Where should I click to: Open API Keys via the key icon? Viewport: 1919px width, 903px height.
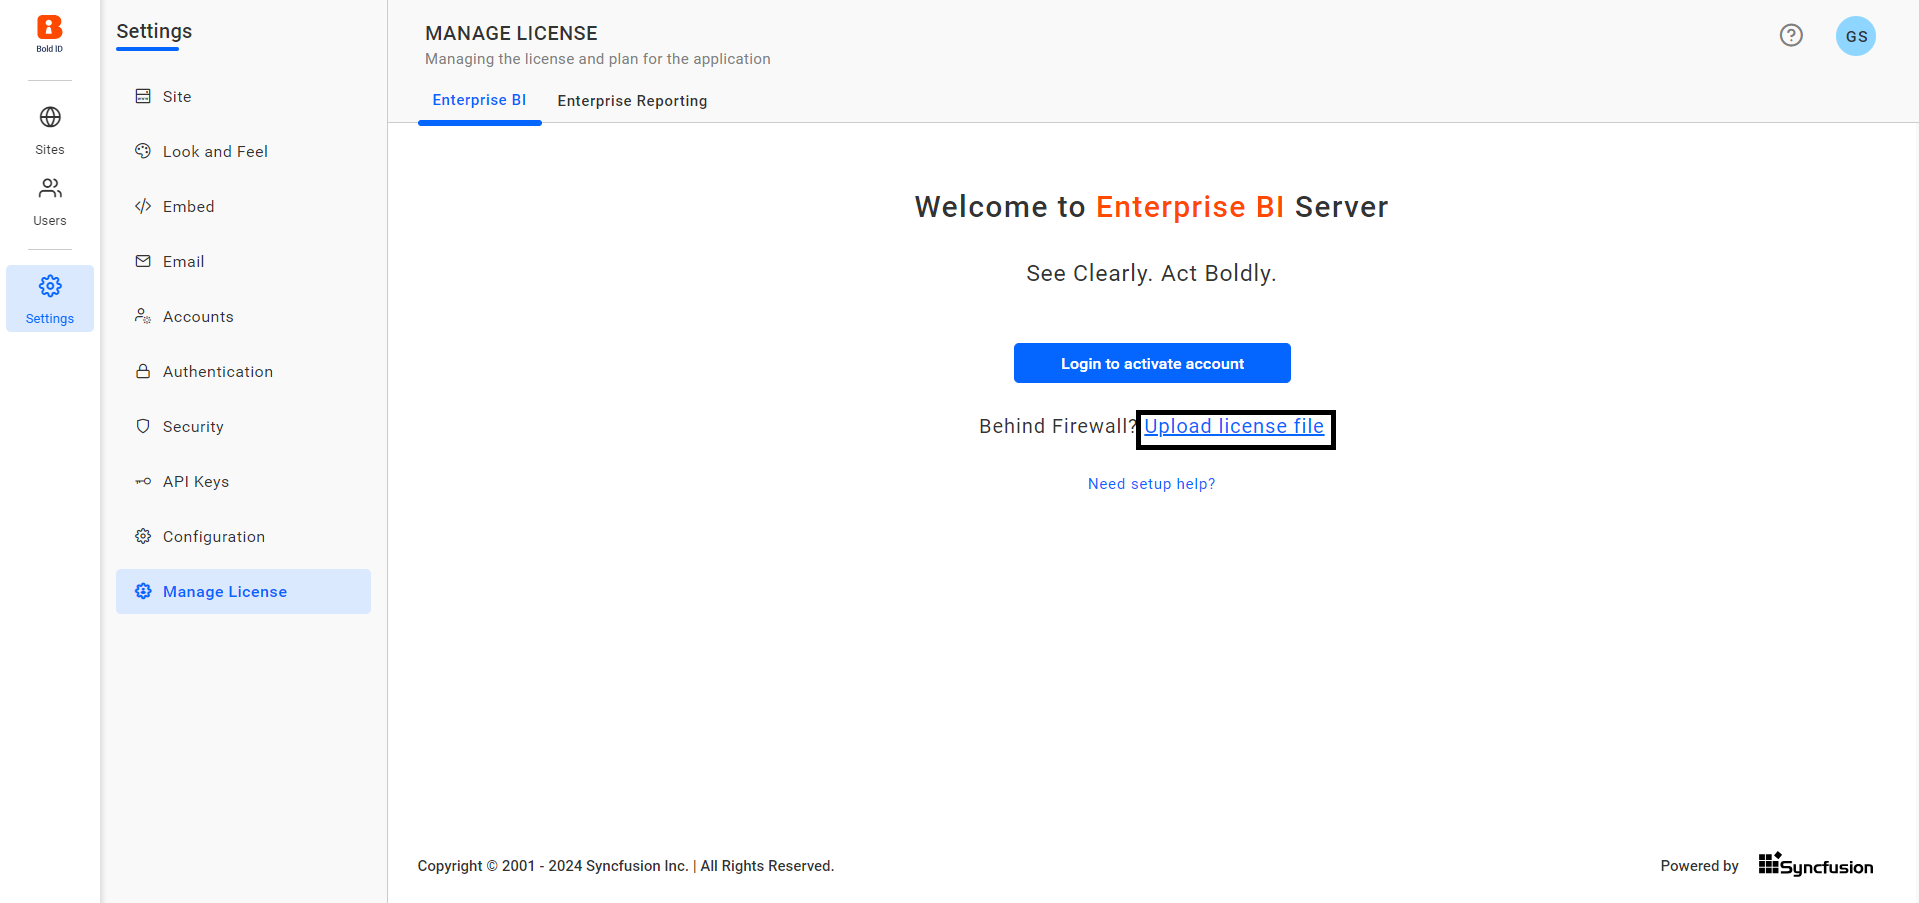tap(144, 481)
